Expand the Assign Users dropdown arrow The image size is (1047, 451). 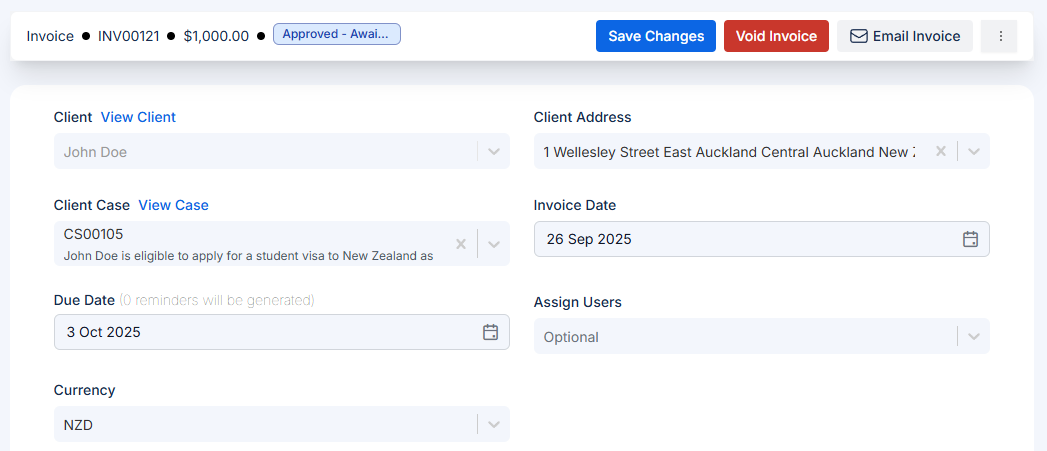coord(974,337)
